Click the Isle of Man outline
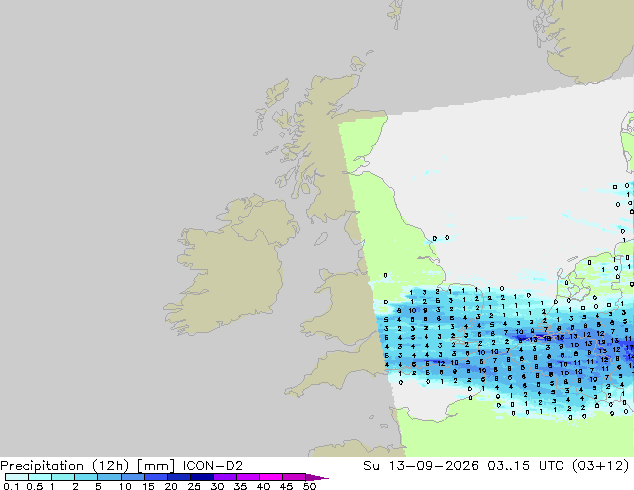Image resolution: width=634 pixels, height=490 pixels. pos(321,239)
